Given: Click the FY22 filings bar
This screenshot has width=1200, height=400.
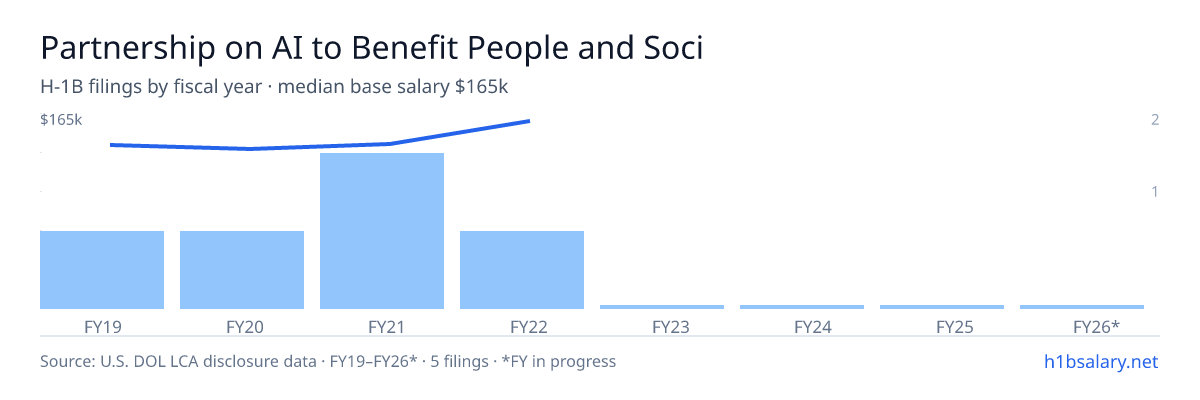Looking at the screenshot, I should (522, 270).
